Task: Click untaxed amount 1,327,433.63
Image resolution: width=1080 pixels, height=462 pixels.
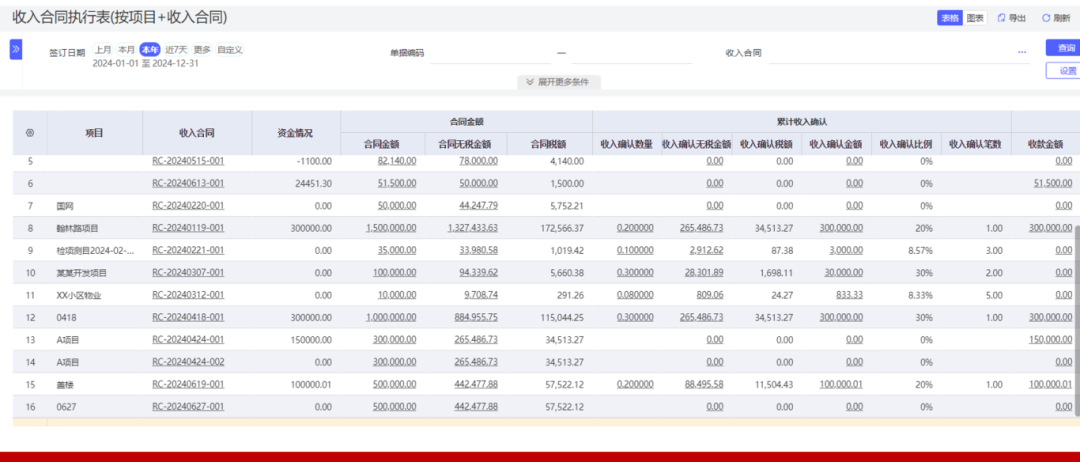Action: (472, 228)
